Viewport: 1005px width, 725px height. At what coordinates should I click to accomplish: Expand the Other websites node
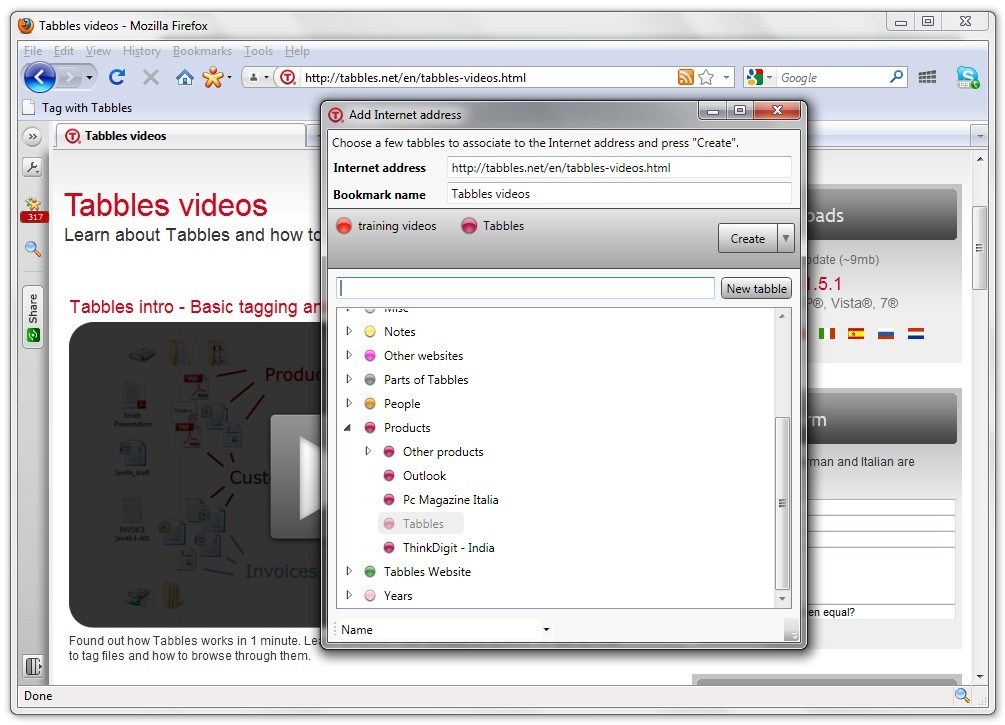(349, 355)
